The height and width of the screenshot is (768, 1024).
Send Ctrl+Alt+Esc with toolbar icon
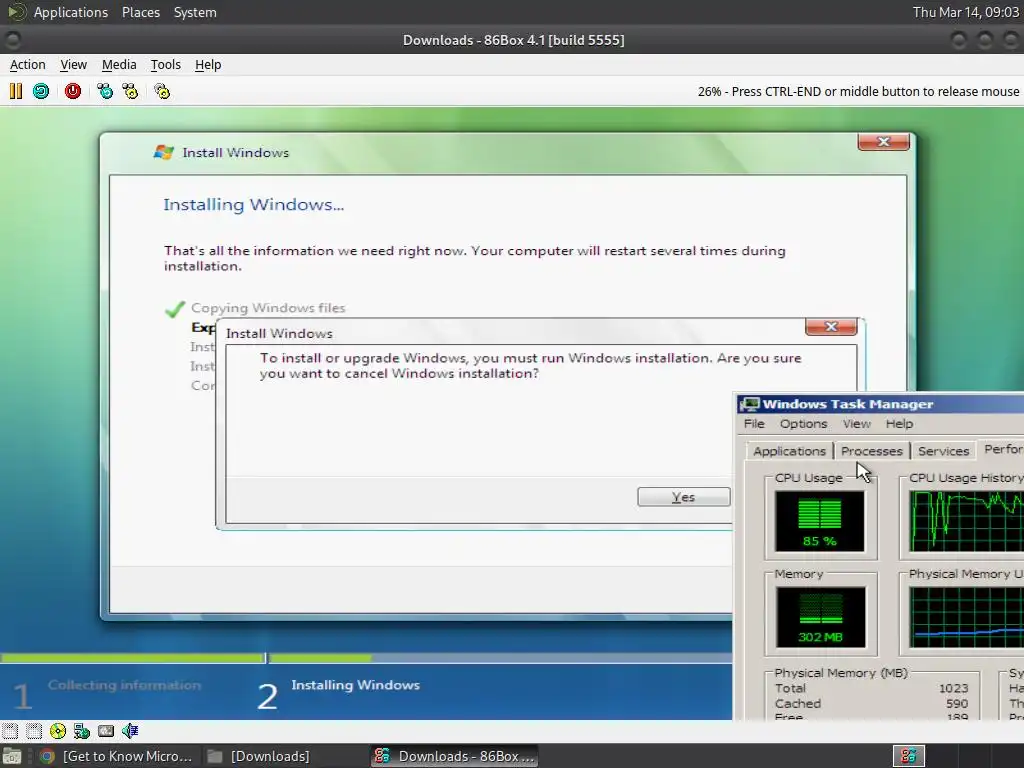130,91
